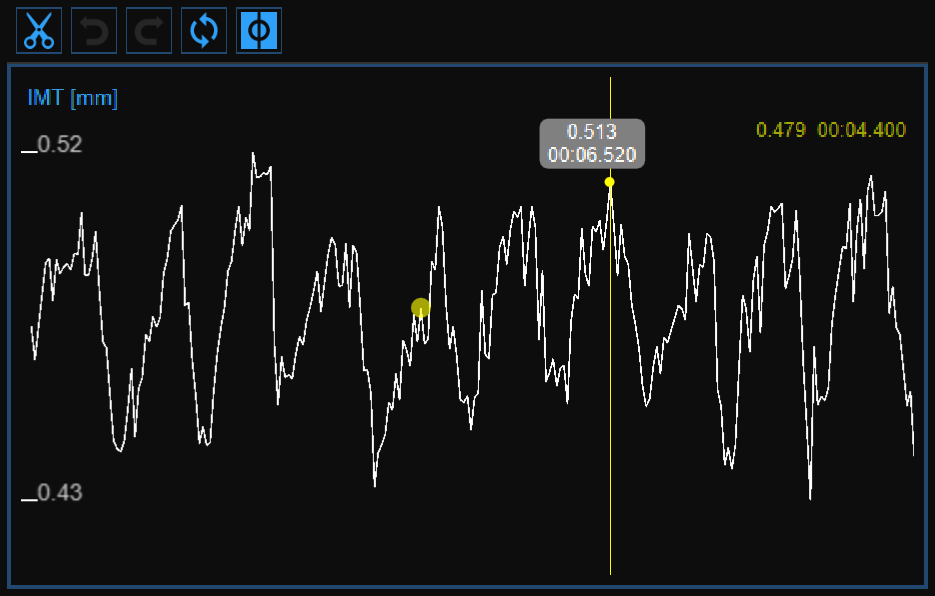Click the small yellow dot on cursor line
935x596 pixels.
[609, 182]
